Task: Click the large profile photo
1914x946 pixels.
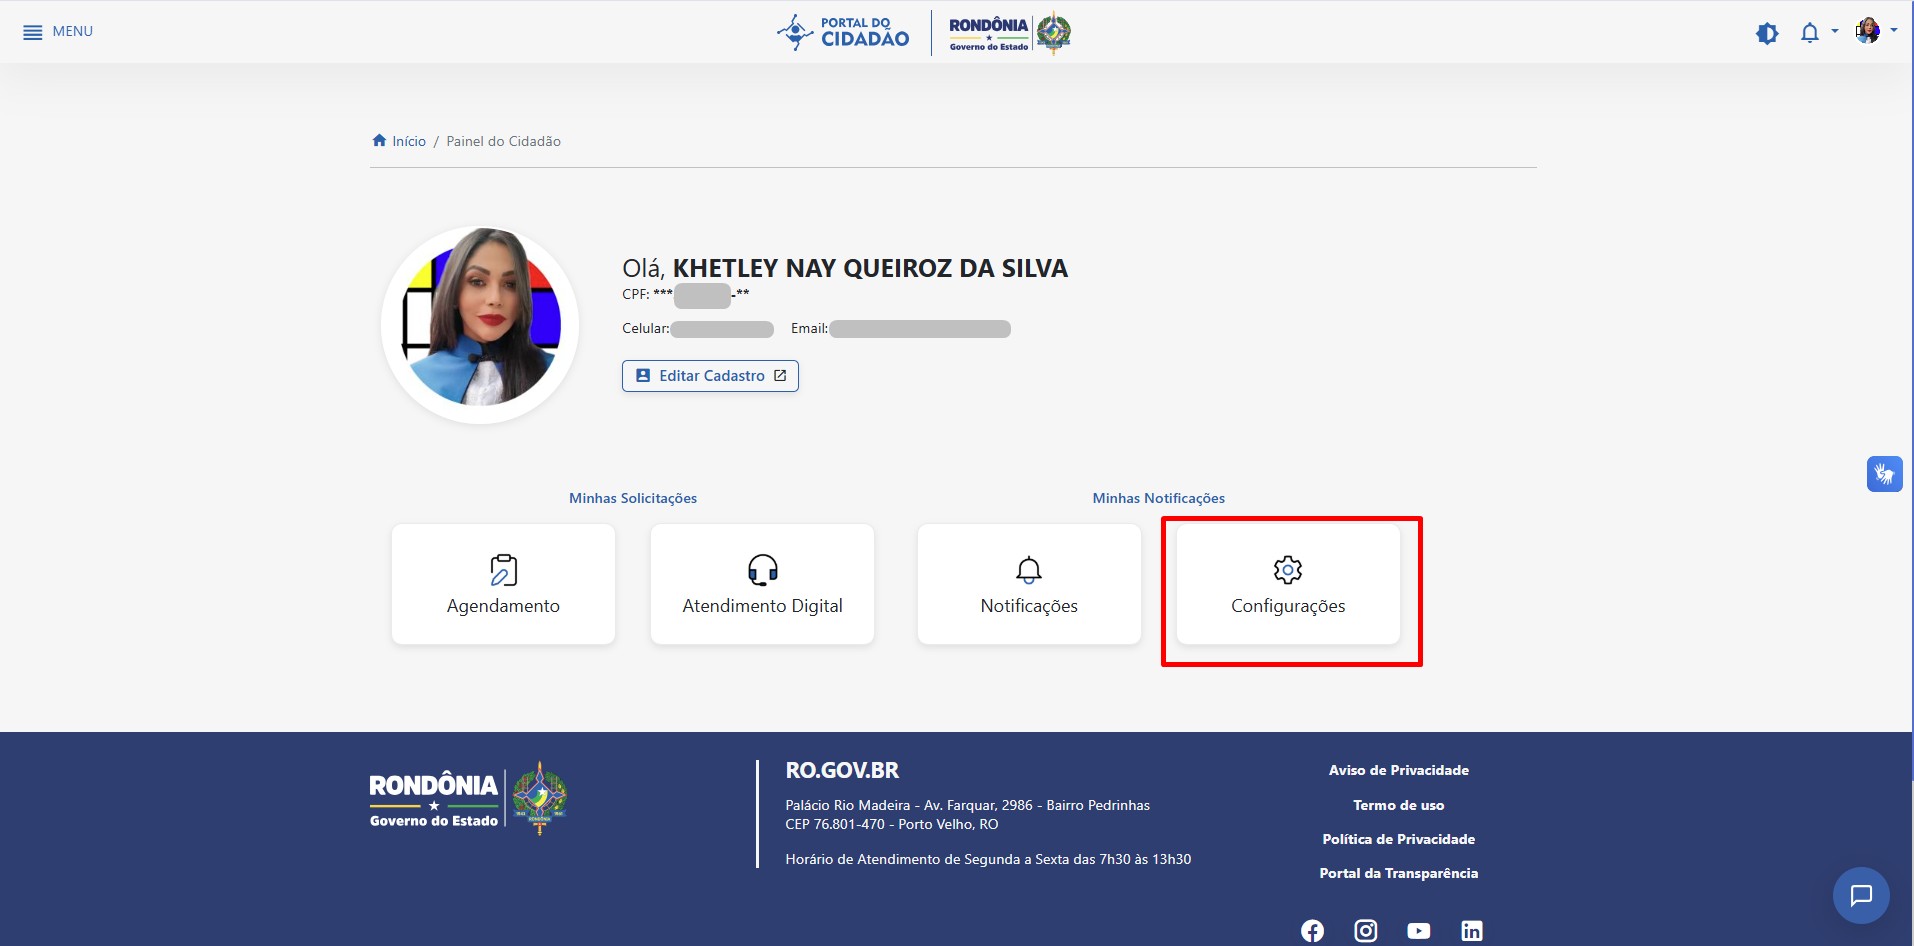Action: coord(481,325)
